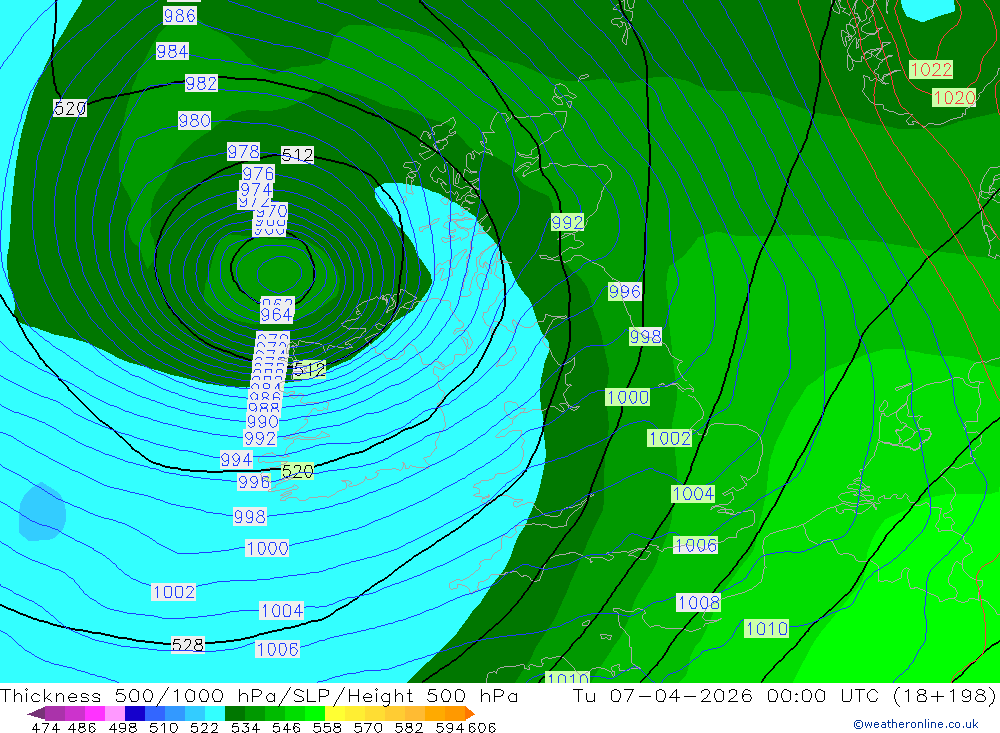
Task: Click the '1006' label on the green area
Action: [x=696, y=545]
